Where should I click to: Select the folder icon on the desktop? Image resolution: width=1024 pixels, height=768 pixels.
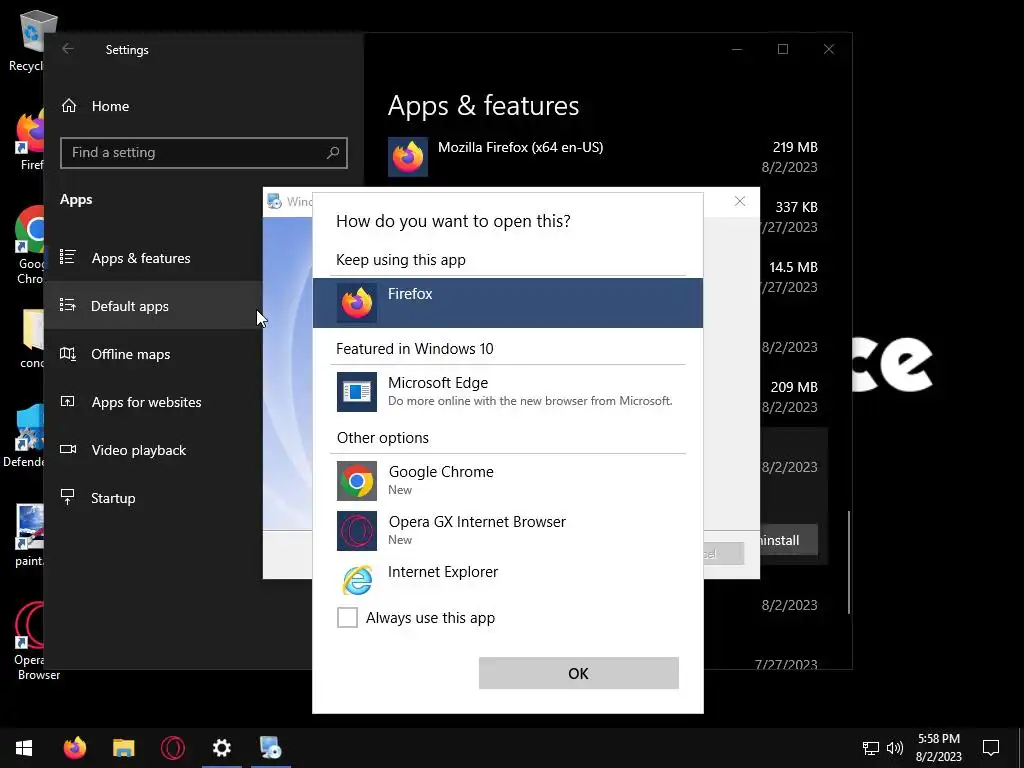31,338
